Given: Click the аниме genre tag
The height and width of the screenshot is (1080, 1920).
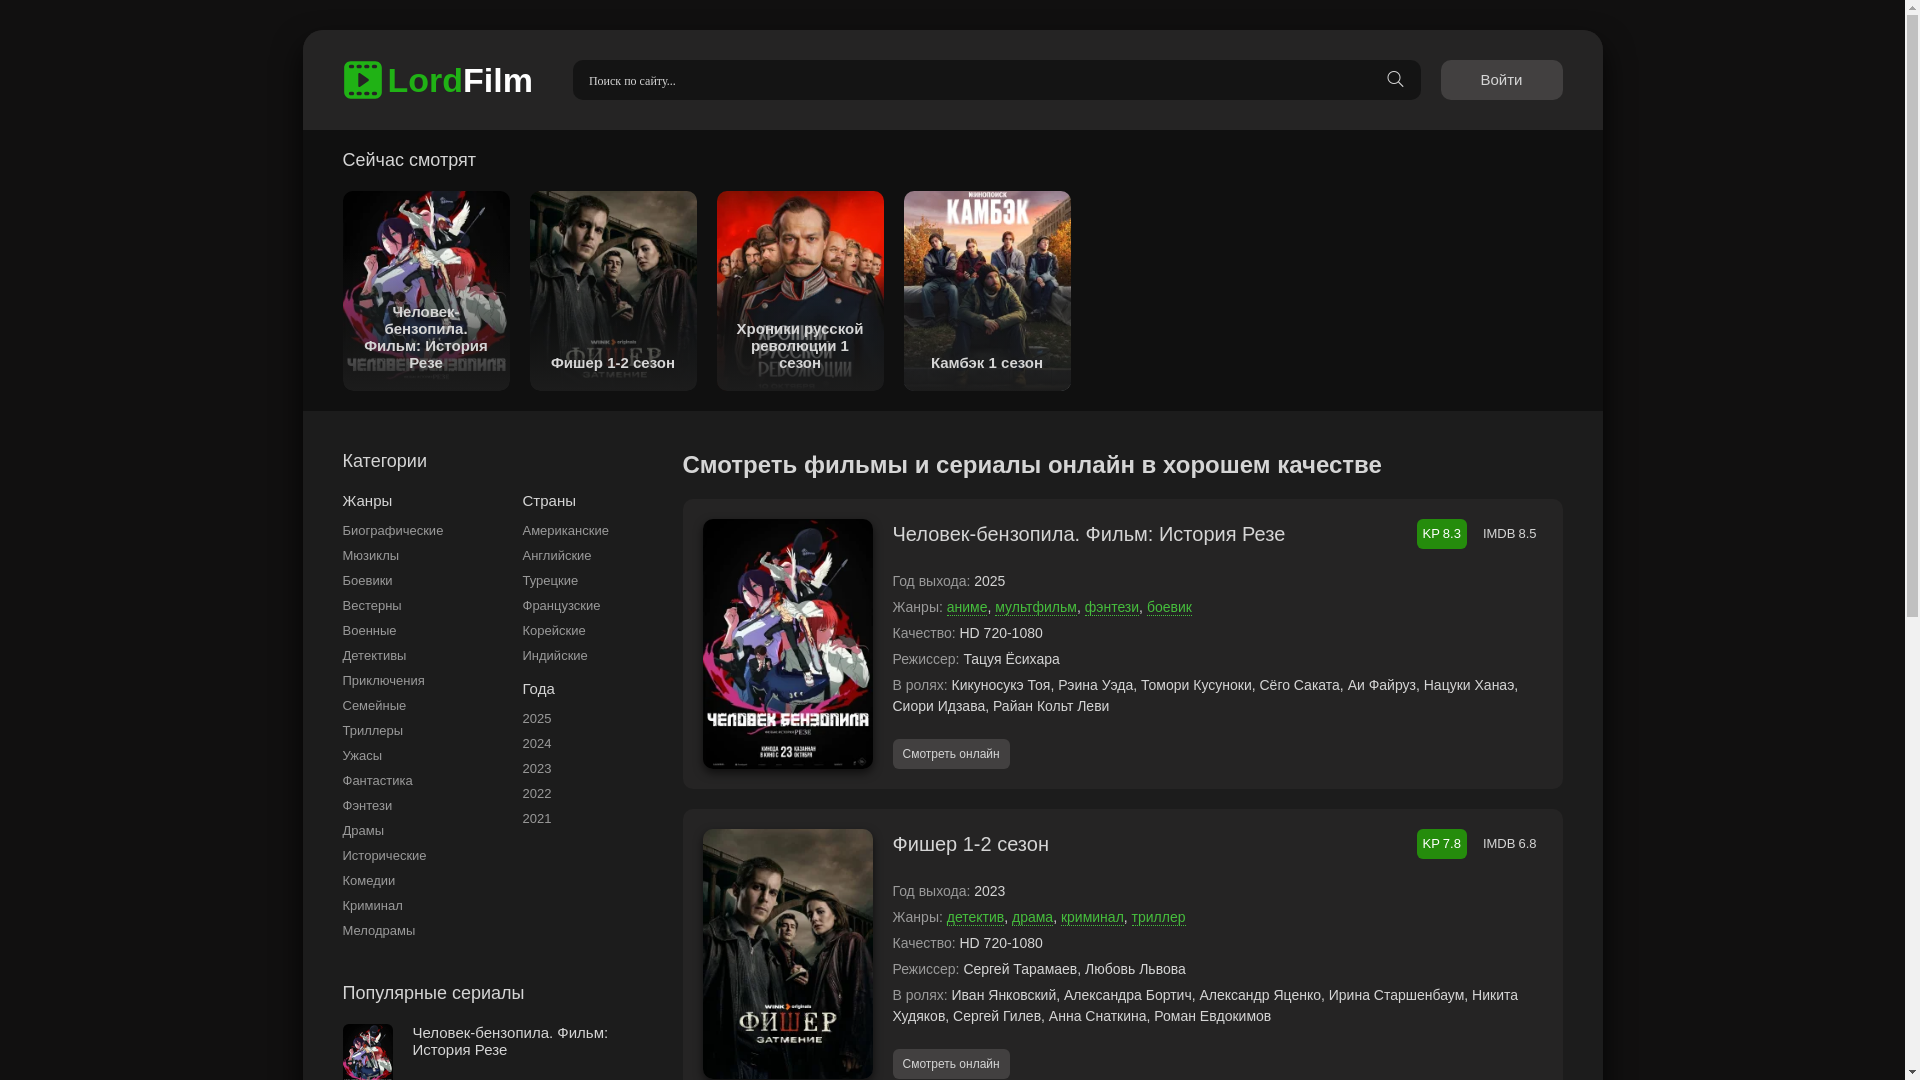Looking at the screenshot, I should pos(966,607).
